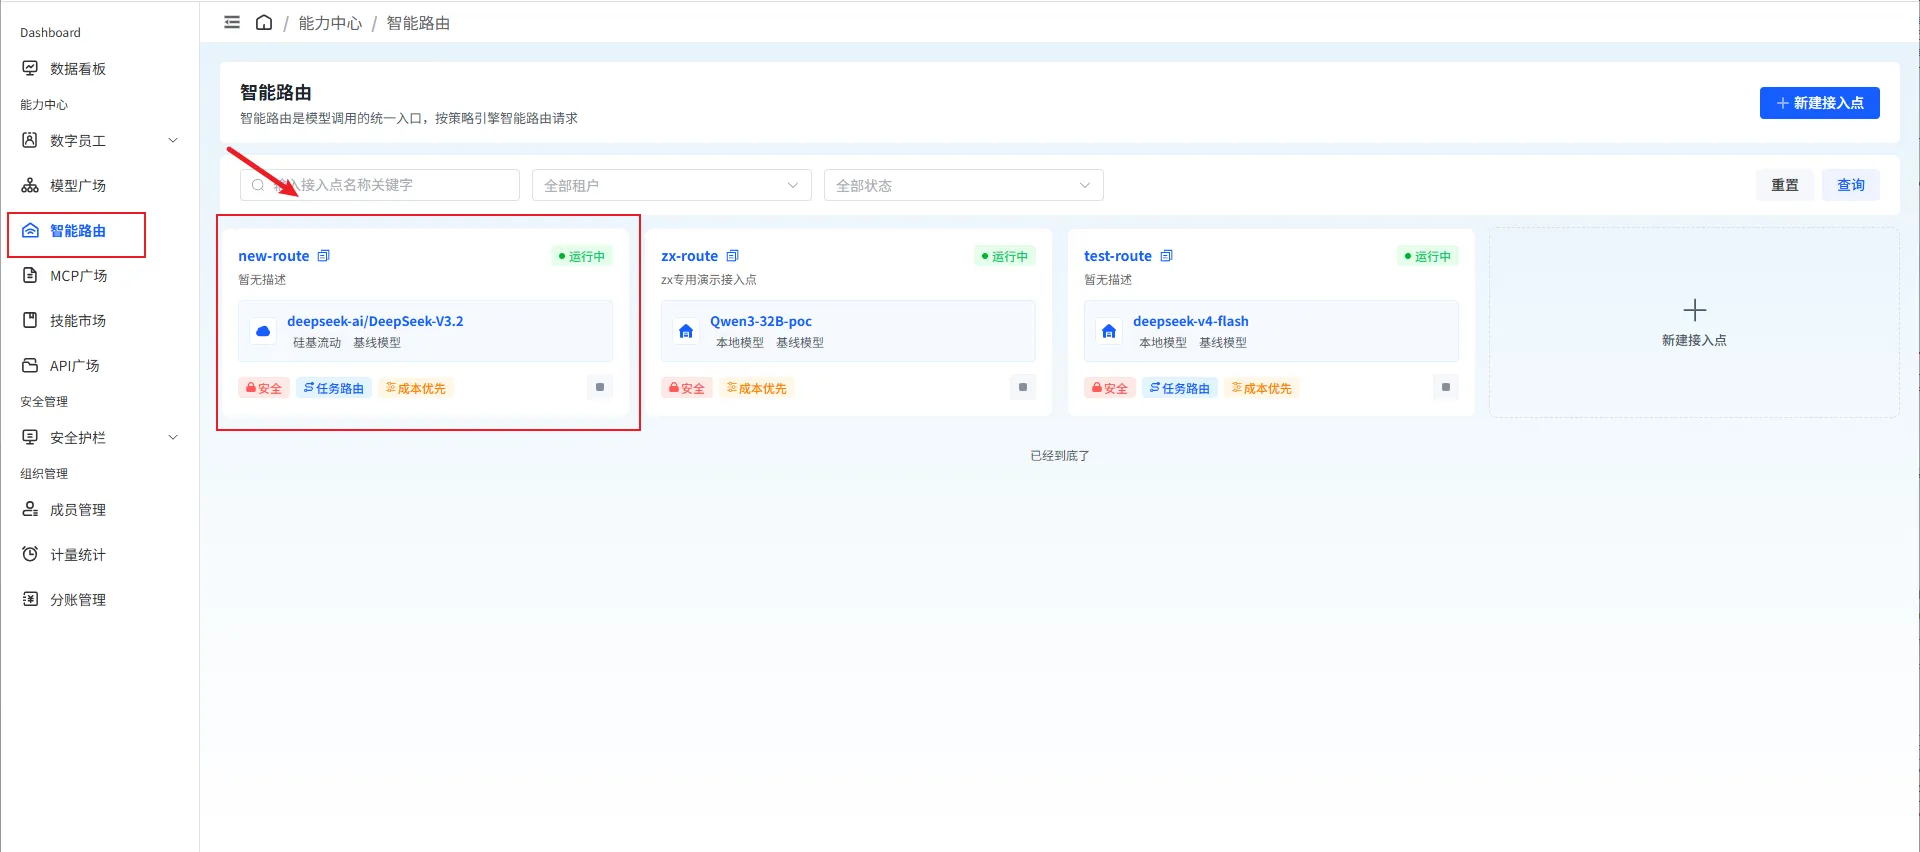1920x852 pixels.
Task: Open the 全部状态 status dropdown
Action: [963, 185]
